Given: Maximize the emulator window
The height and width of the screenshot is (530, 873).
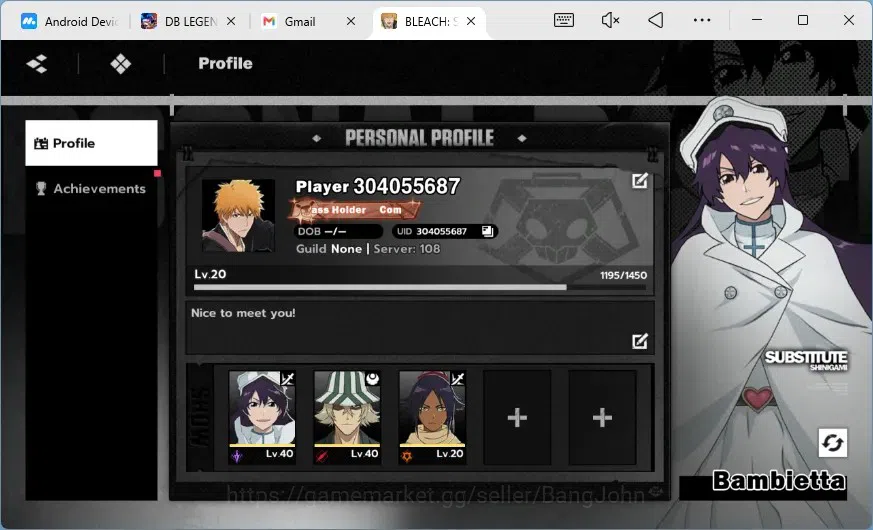Looking at the screenshot, I should point(803,21).
